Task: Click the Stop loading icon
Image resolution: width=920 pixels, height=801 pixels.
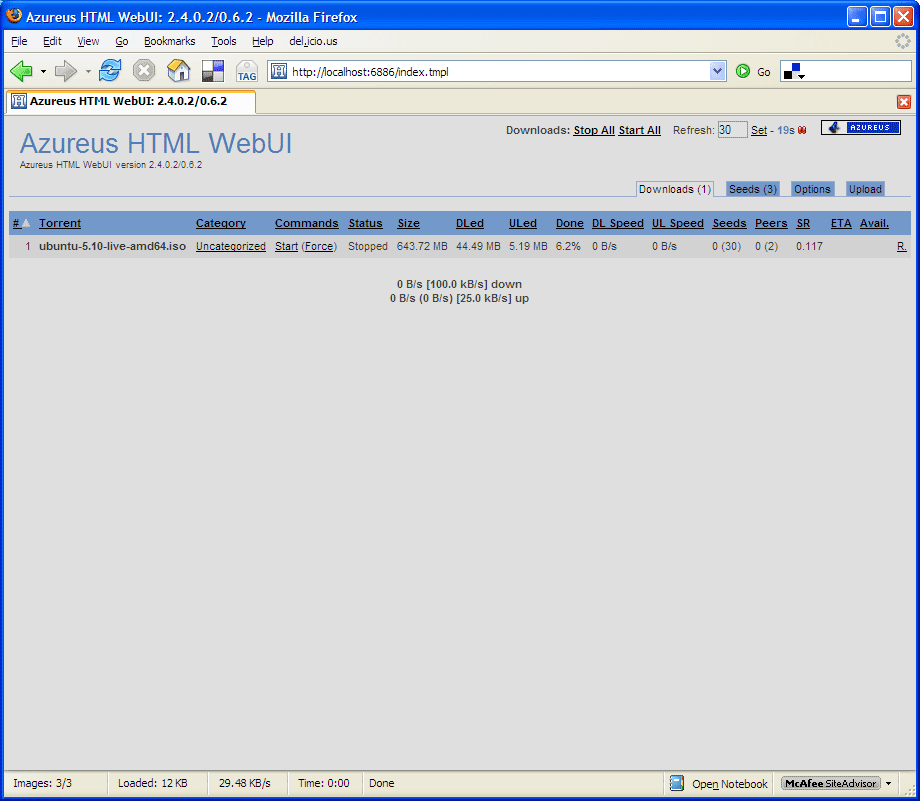Action: click(x=144, y=71)
